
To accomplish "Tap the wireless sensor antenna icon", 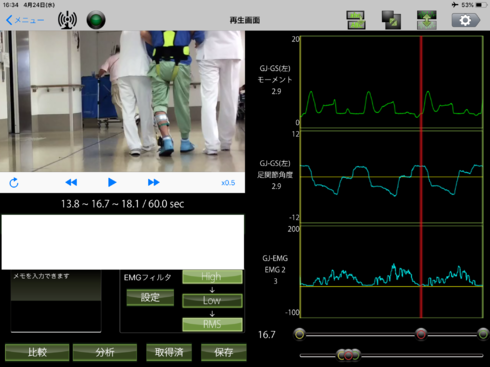I will [x=67, y=20].
